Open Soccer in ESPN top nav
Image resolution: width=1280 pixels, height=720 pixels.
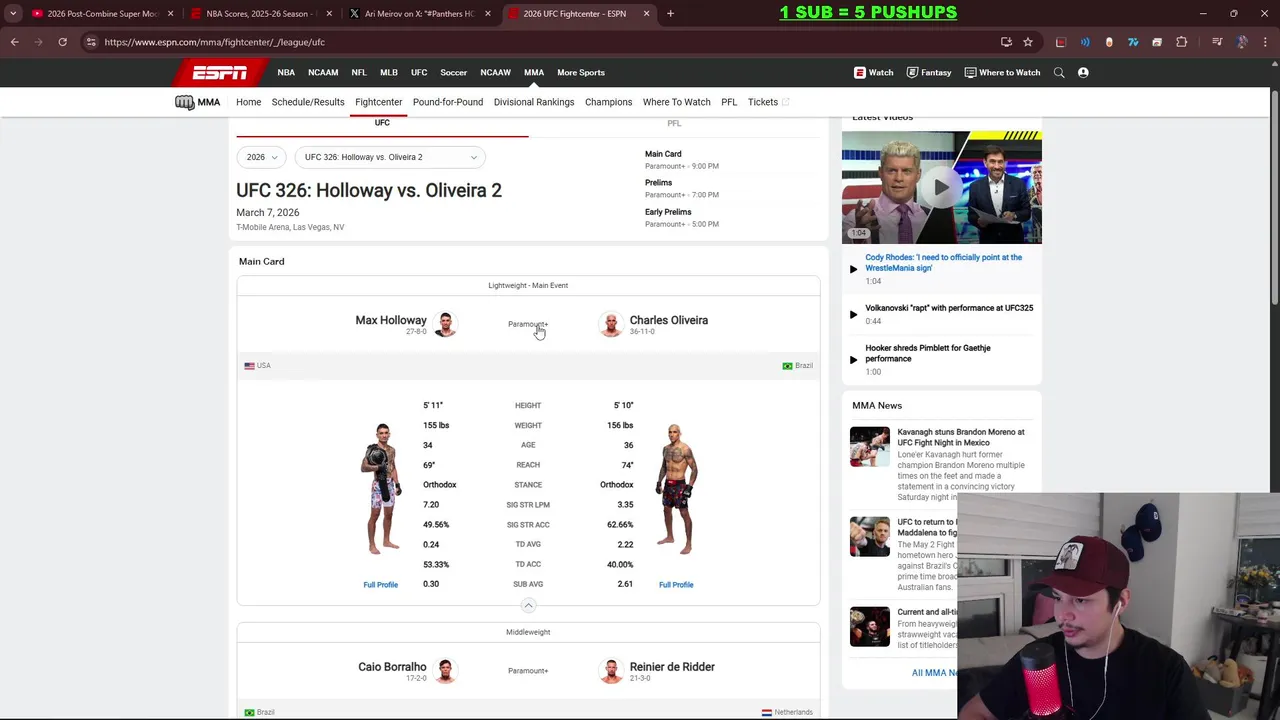tap(453, 72)
